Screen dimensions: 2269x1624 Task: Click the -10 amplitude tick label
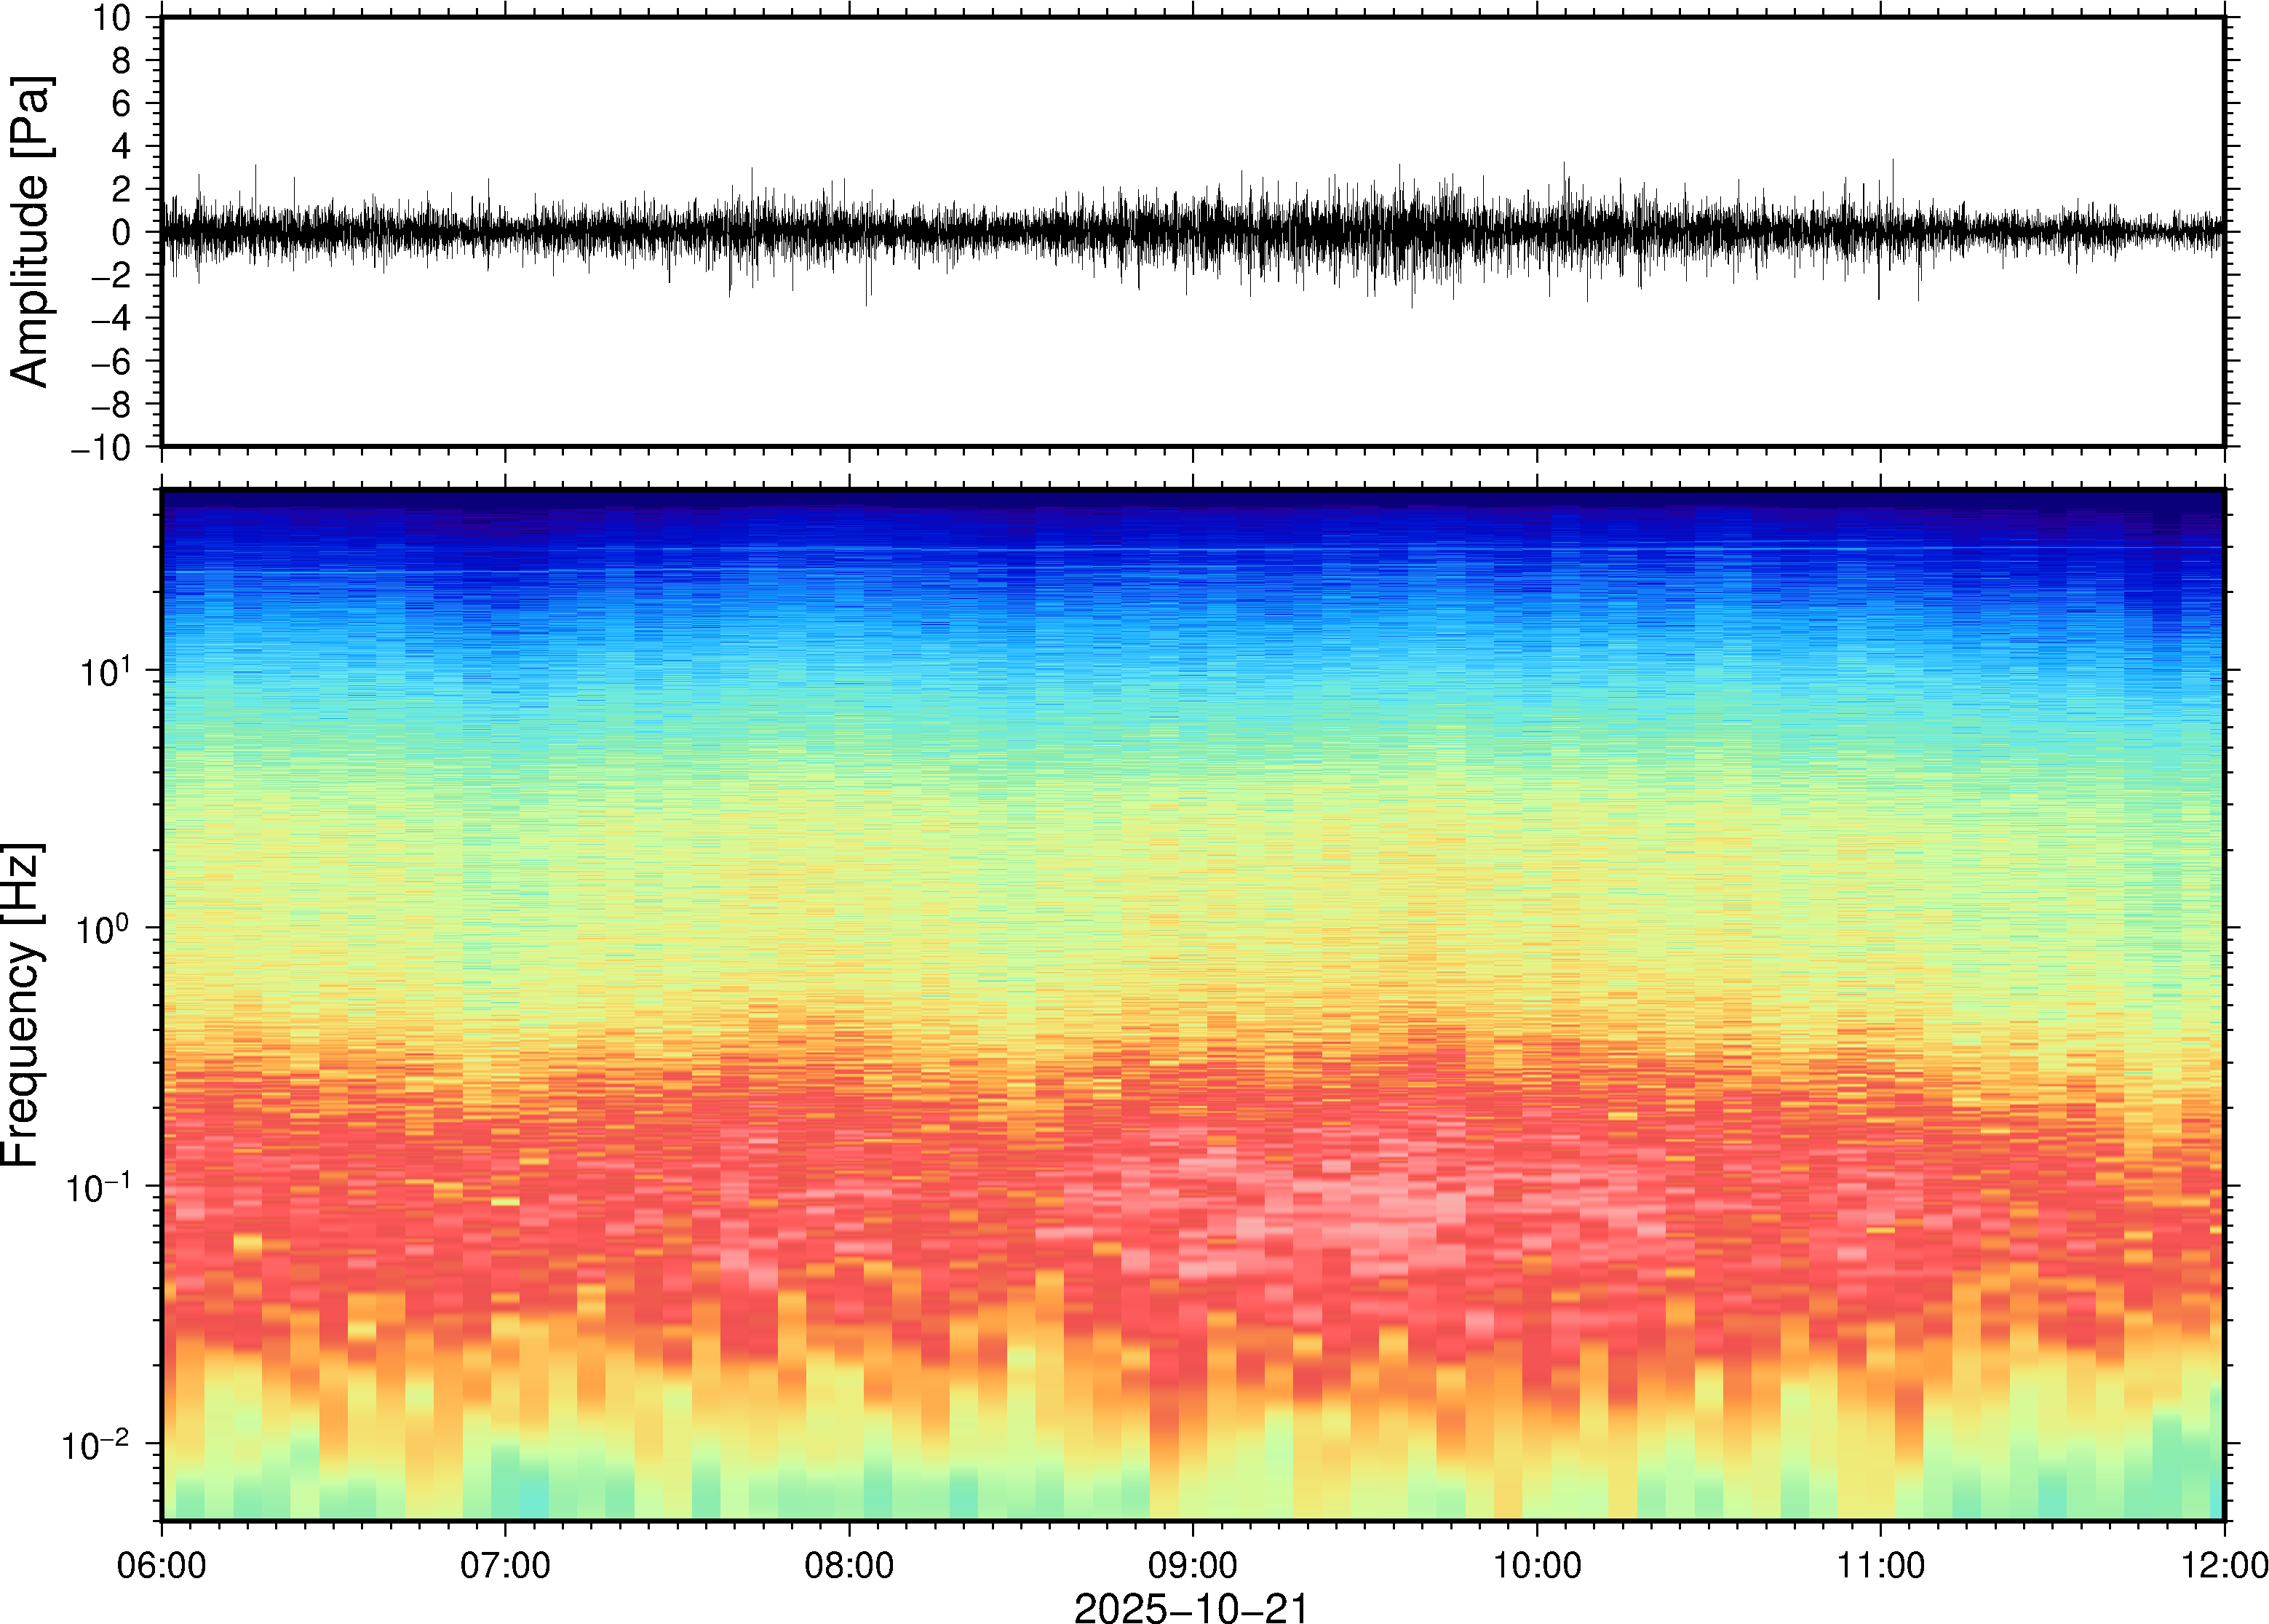click(x=101, y=448)
